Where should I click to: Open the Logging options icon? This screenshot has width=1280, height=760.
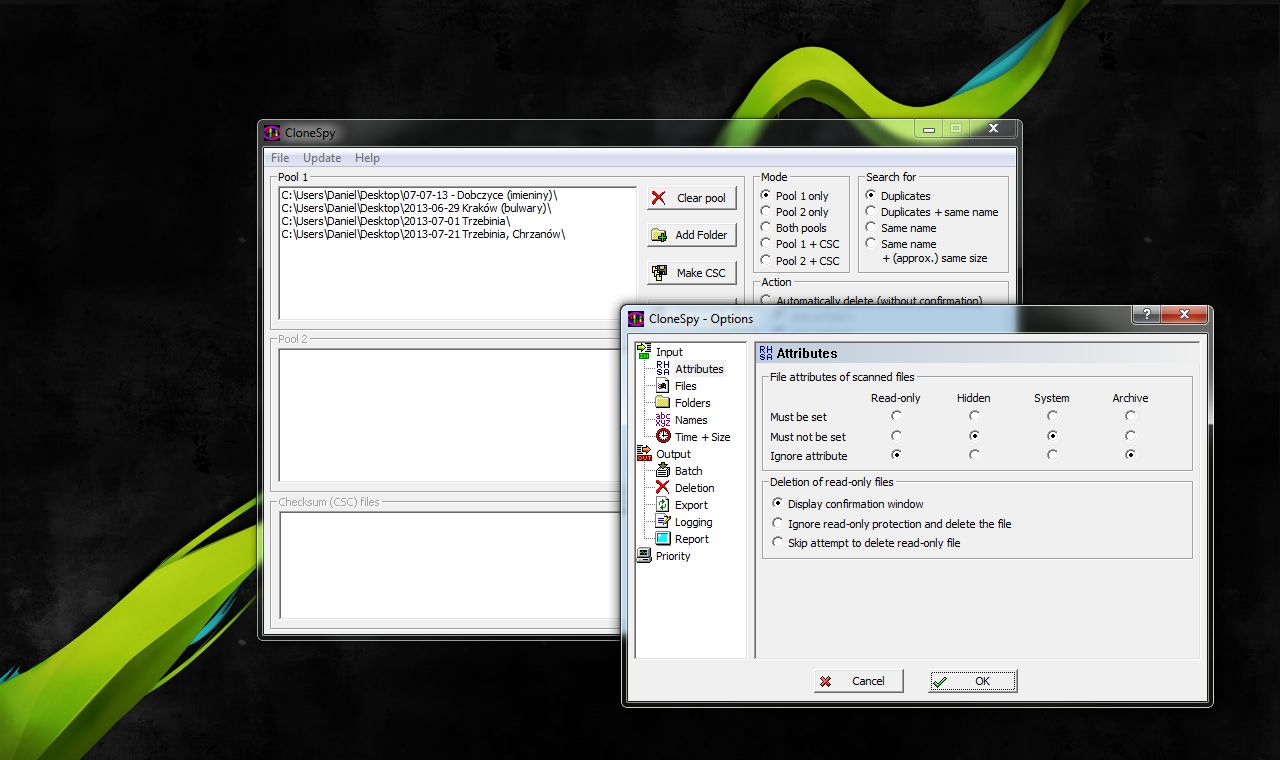(x=663, y=521)
